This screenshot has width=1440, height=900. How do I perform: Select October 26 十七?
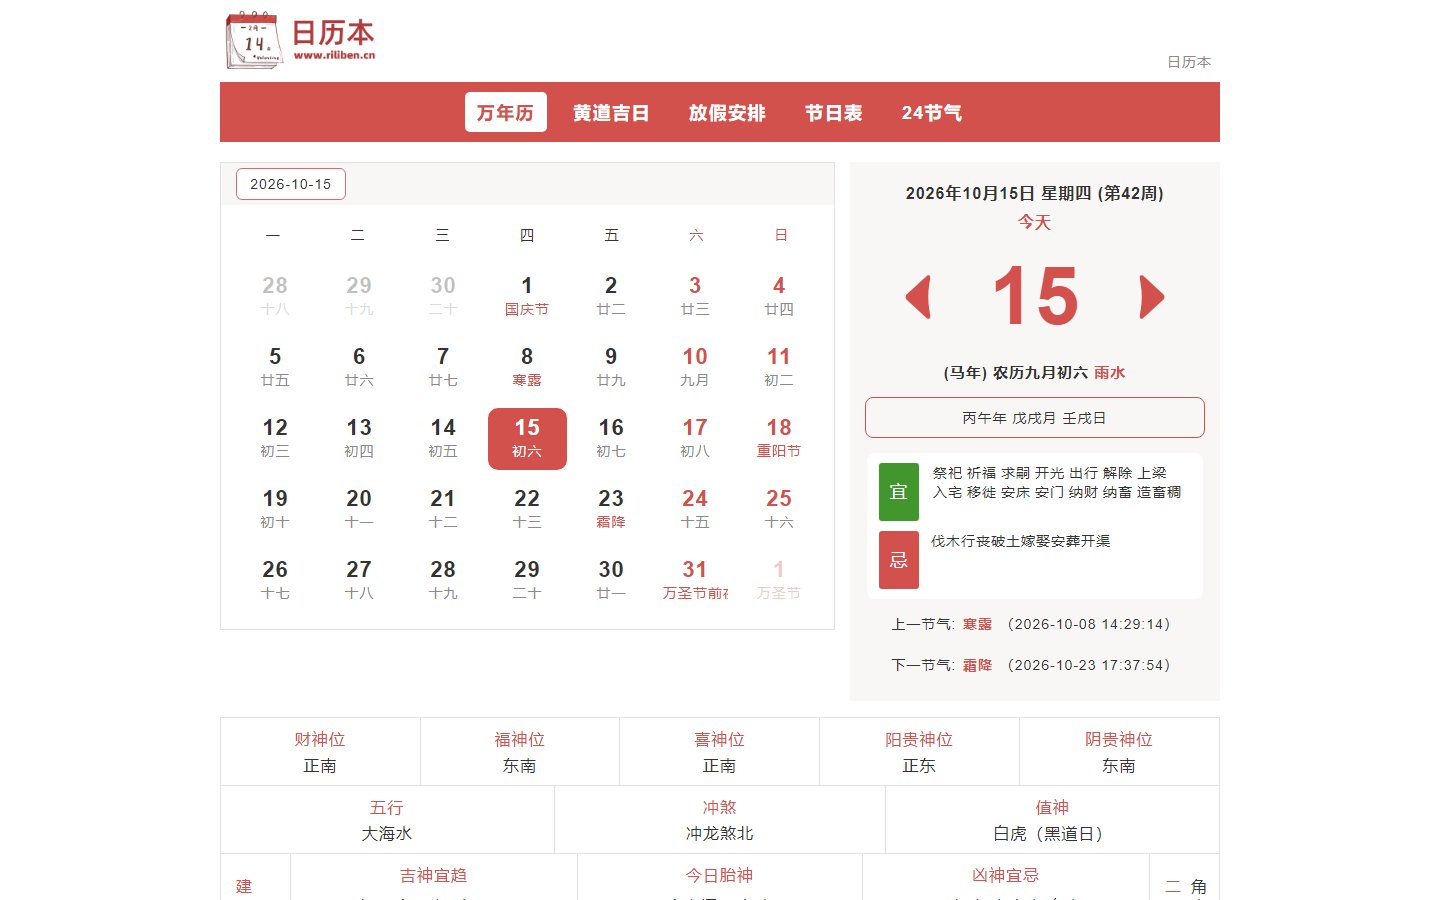[x=275, y=580]
